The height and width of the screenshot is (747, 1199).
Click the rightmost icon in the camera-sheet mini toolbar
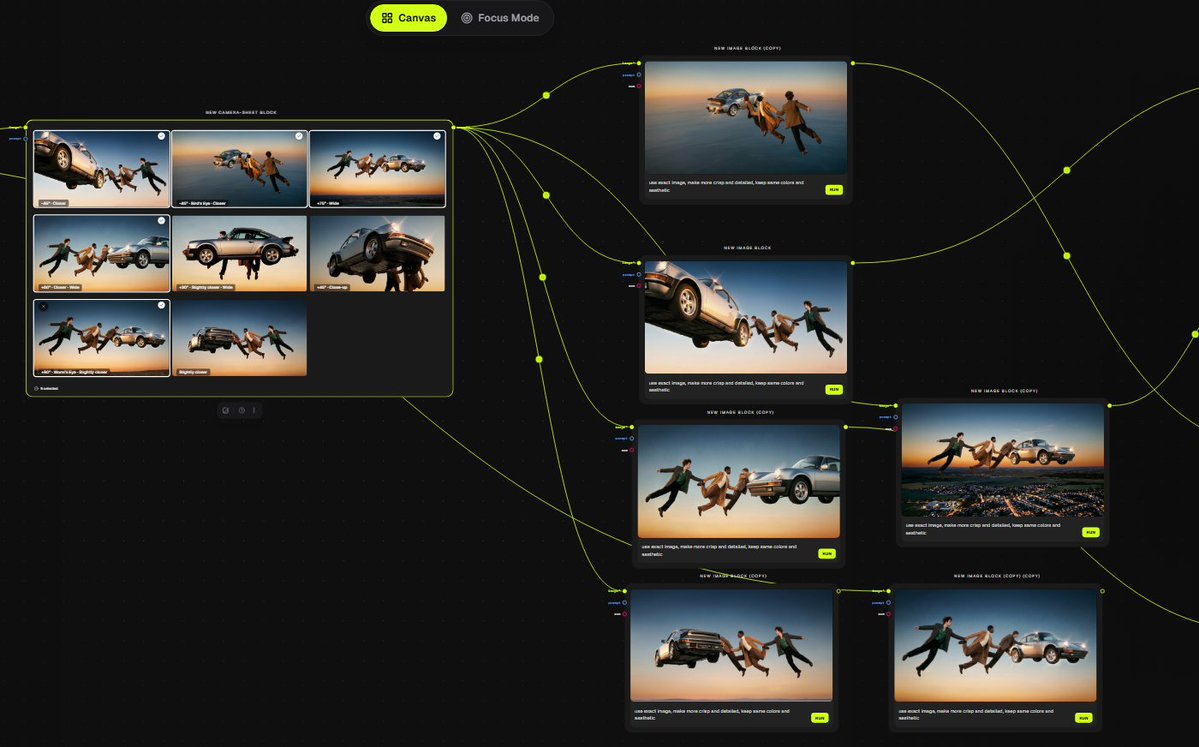tap(254, 410)
